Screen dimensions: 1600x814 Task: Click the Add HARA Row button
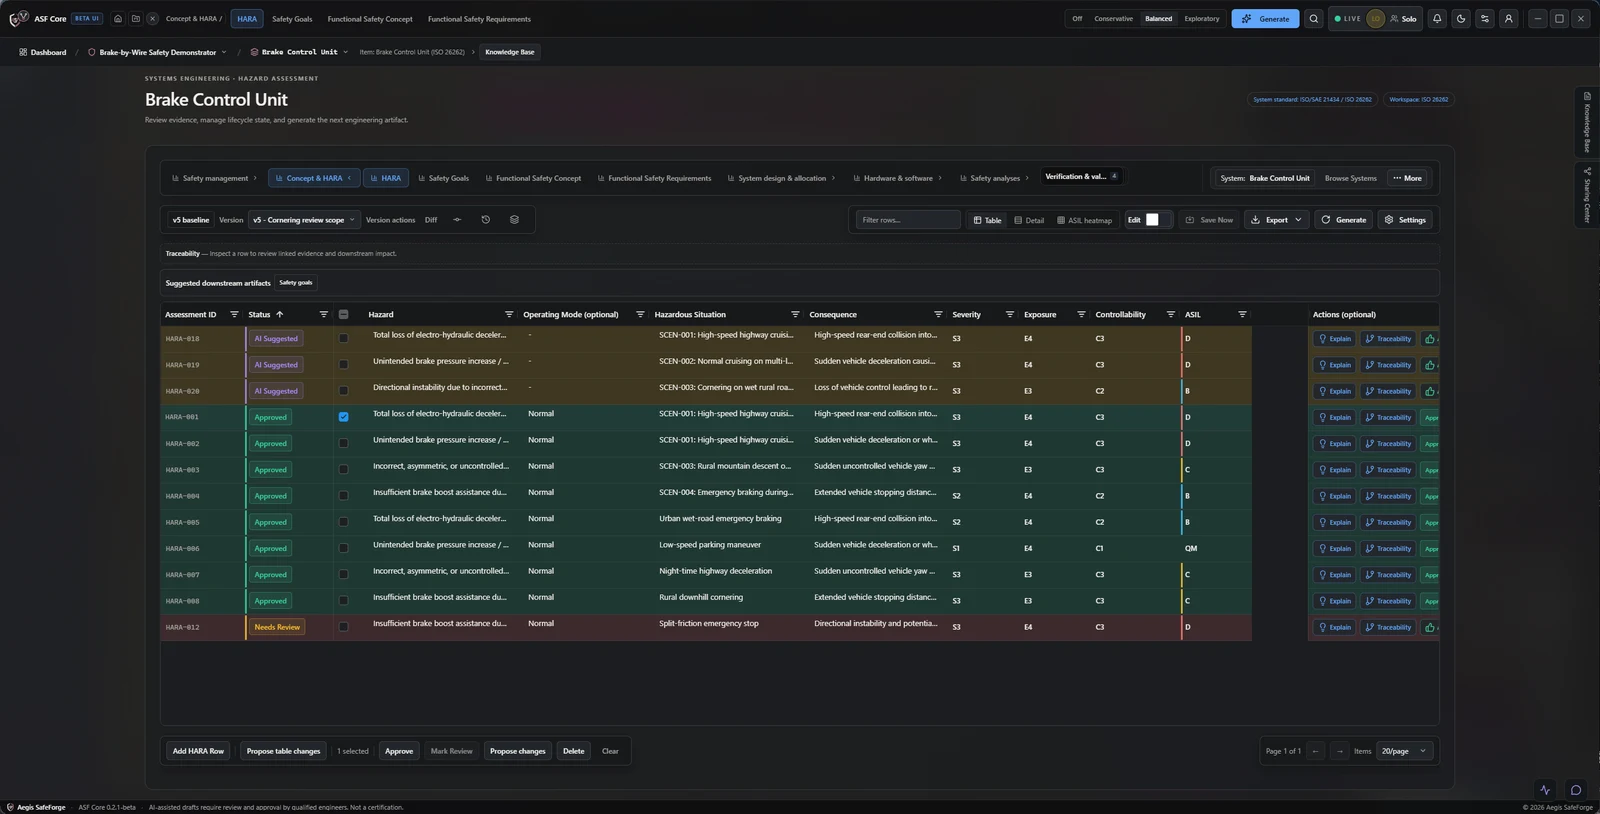[198, 751]
